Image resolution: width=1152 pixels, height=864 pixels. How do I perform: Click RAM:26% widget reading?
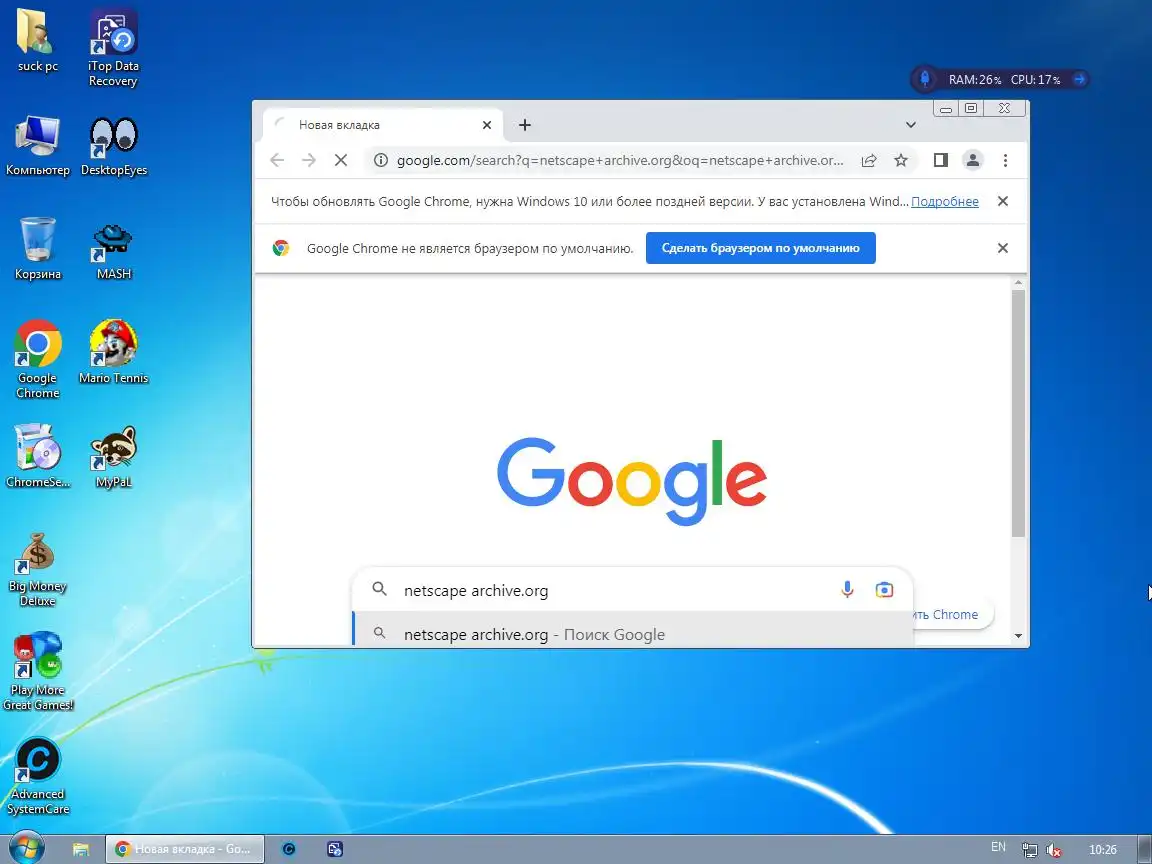point(974,79)
